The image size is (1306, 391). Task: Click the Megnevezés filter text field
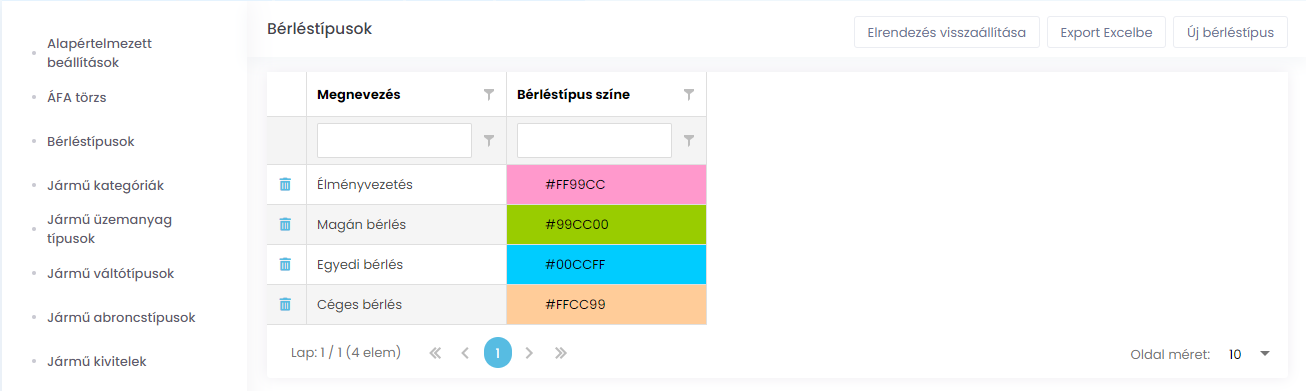(x=394, y=141)
